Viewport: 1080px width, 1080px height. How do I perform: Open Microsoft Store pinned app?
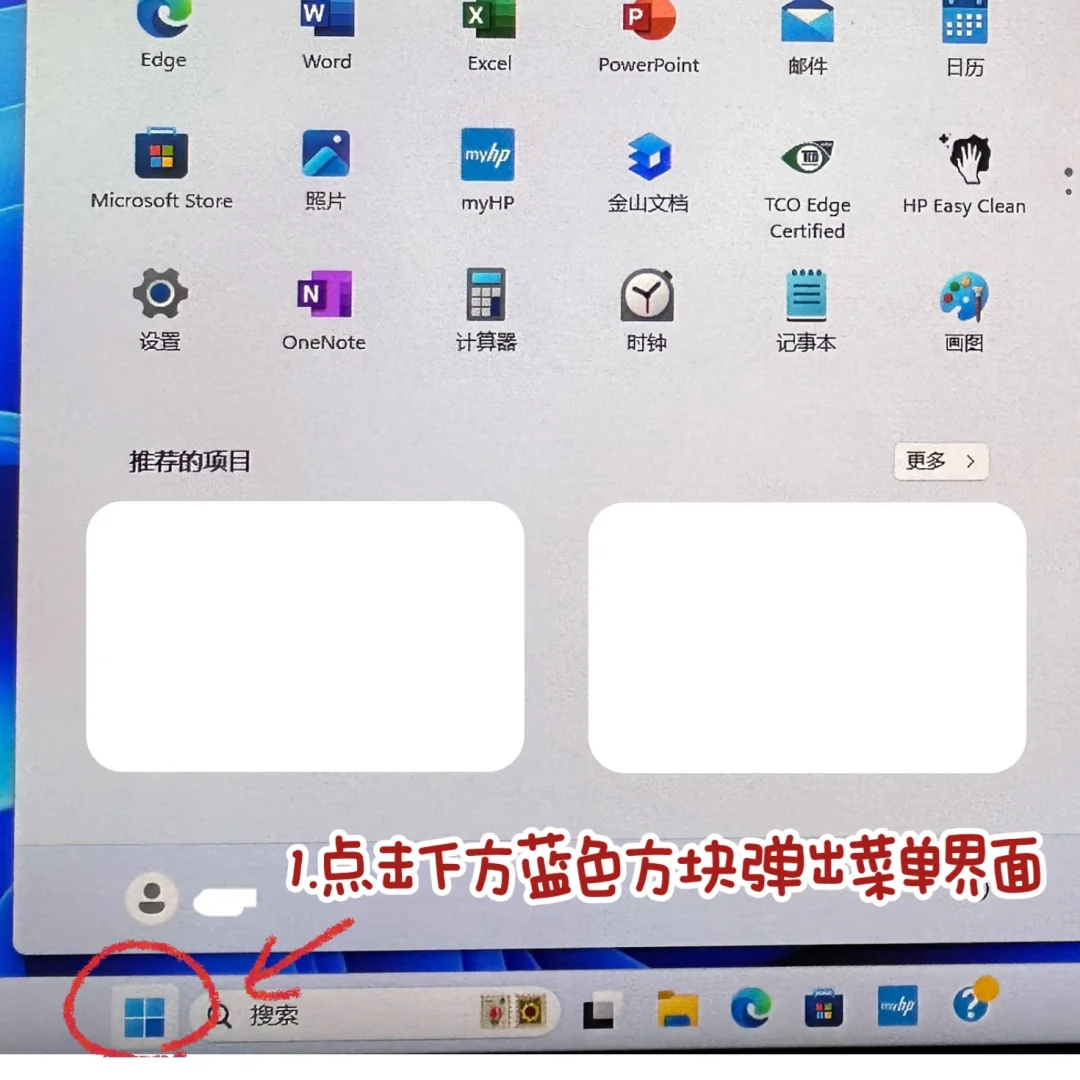click(162, 169)
